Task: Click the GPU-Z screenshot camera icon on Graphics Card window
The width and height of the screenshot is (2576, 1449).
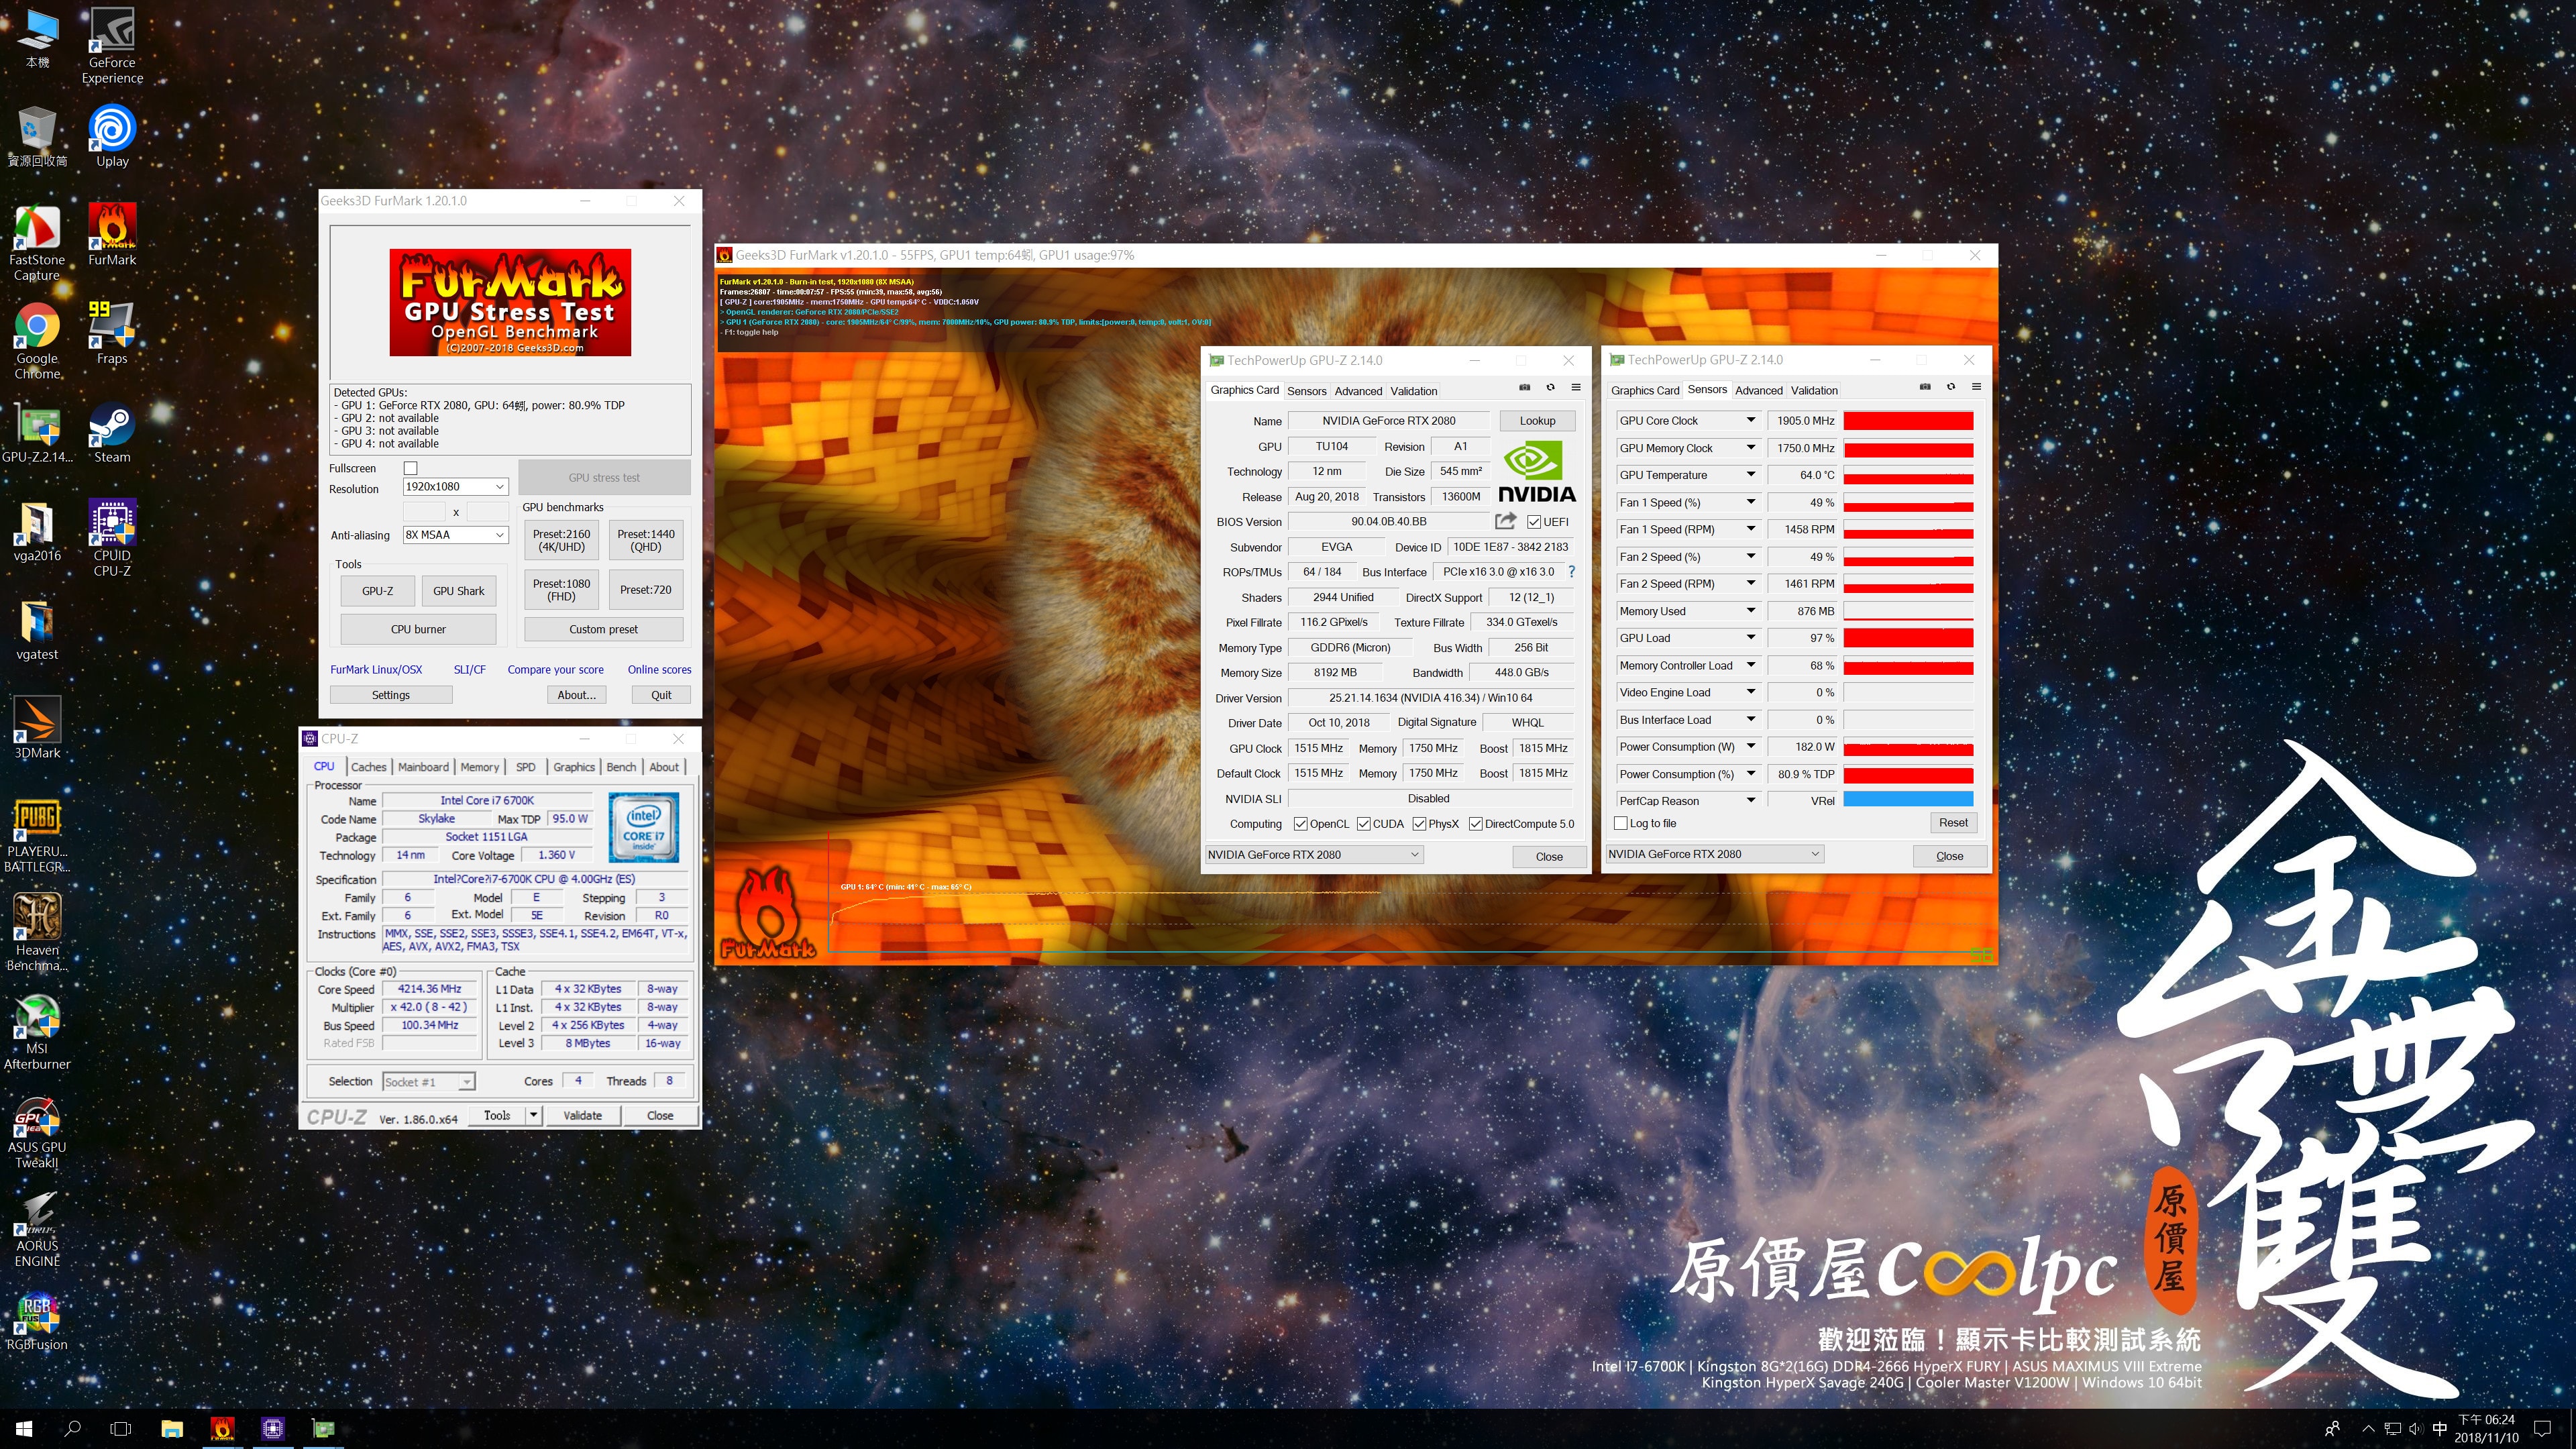Action: tap(1524, 387)
